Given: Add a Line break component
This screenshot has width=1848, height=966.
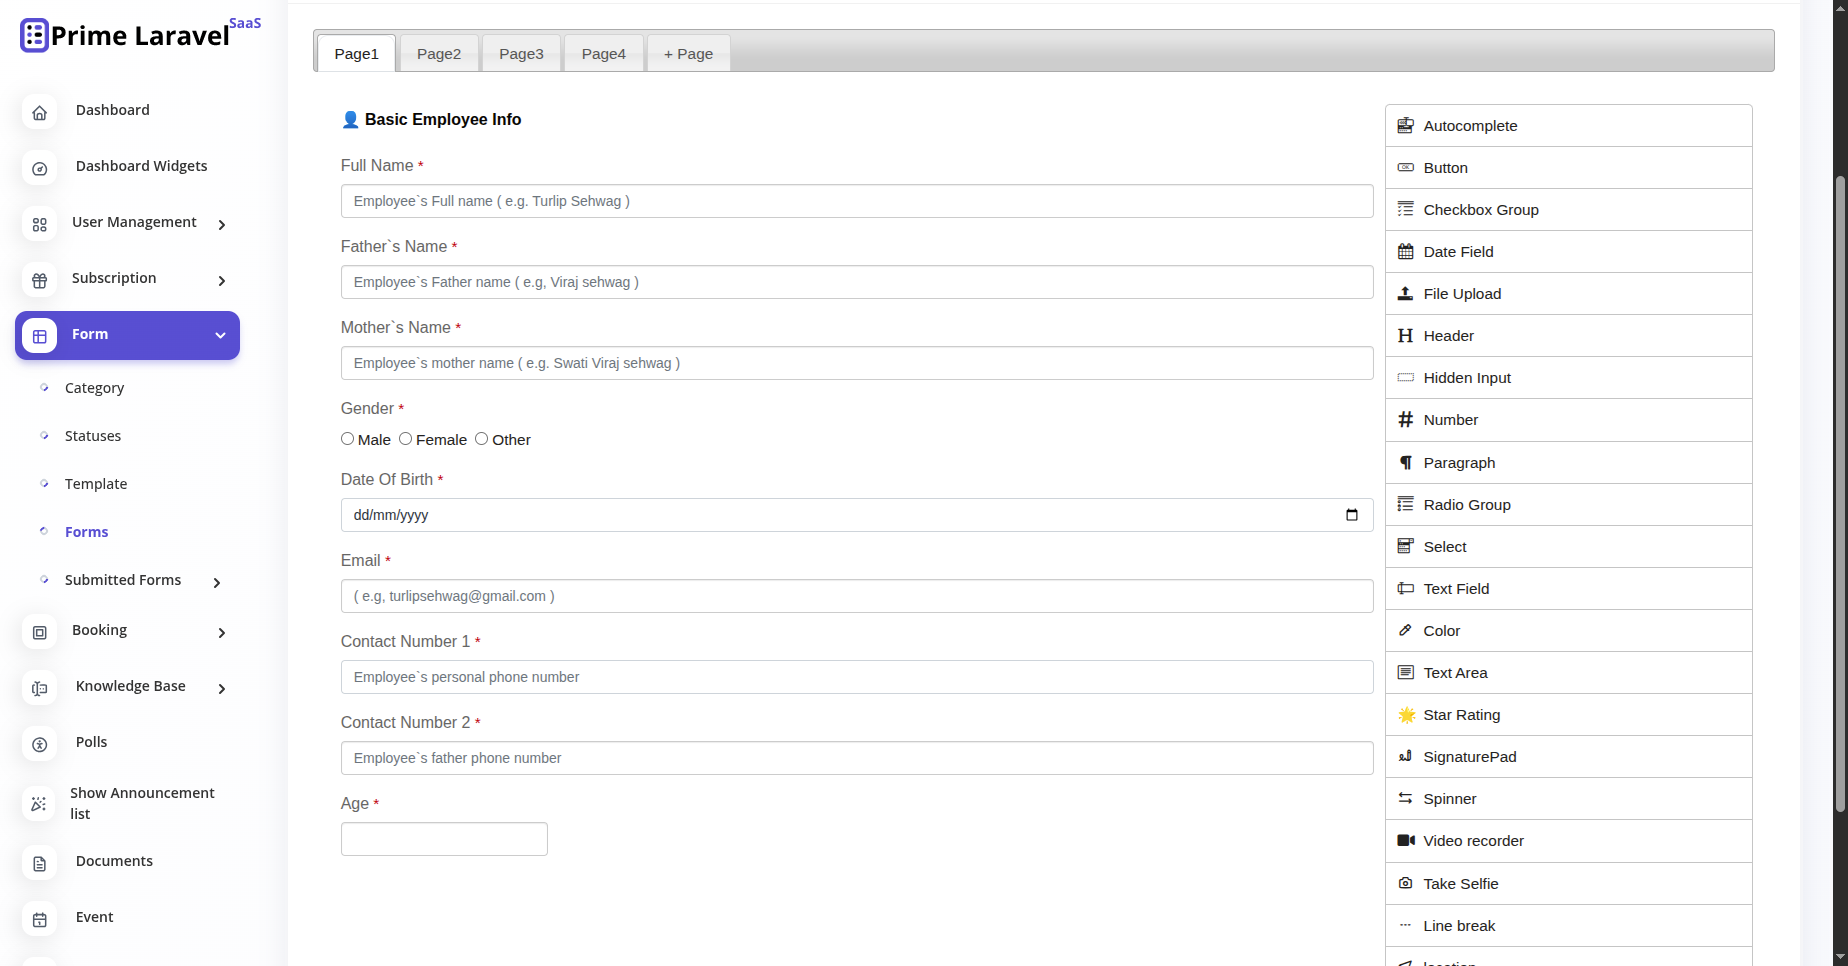Looking at the screenshot, I should pyautogui.click(x=1568, y=925).
